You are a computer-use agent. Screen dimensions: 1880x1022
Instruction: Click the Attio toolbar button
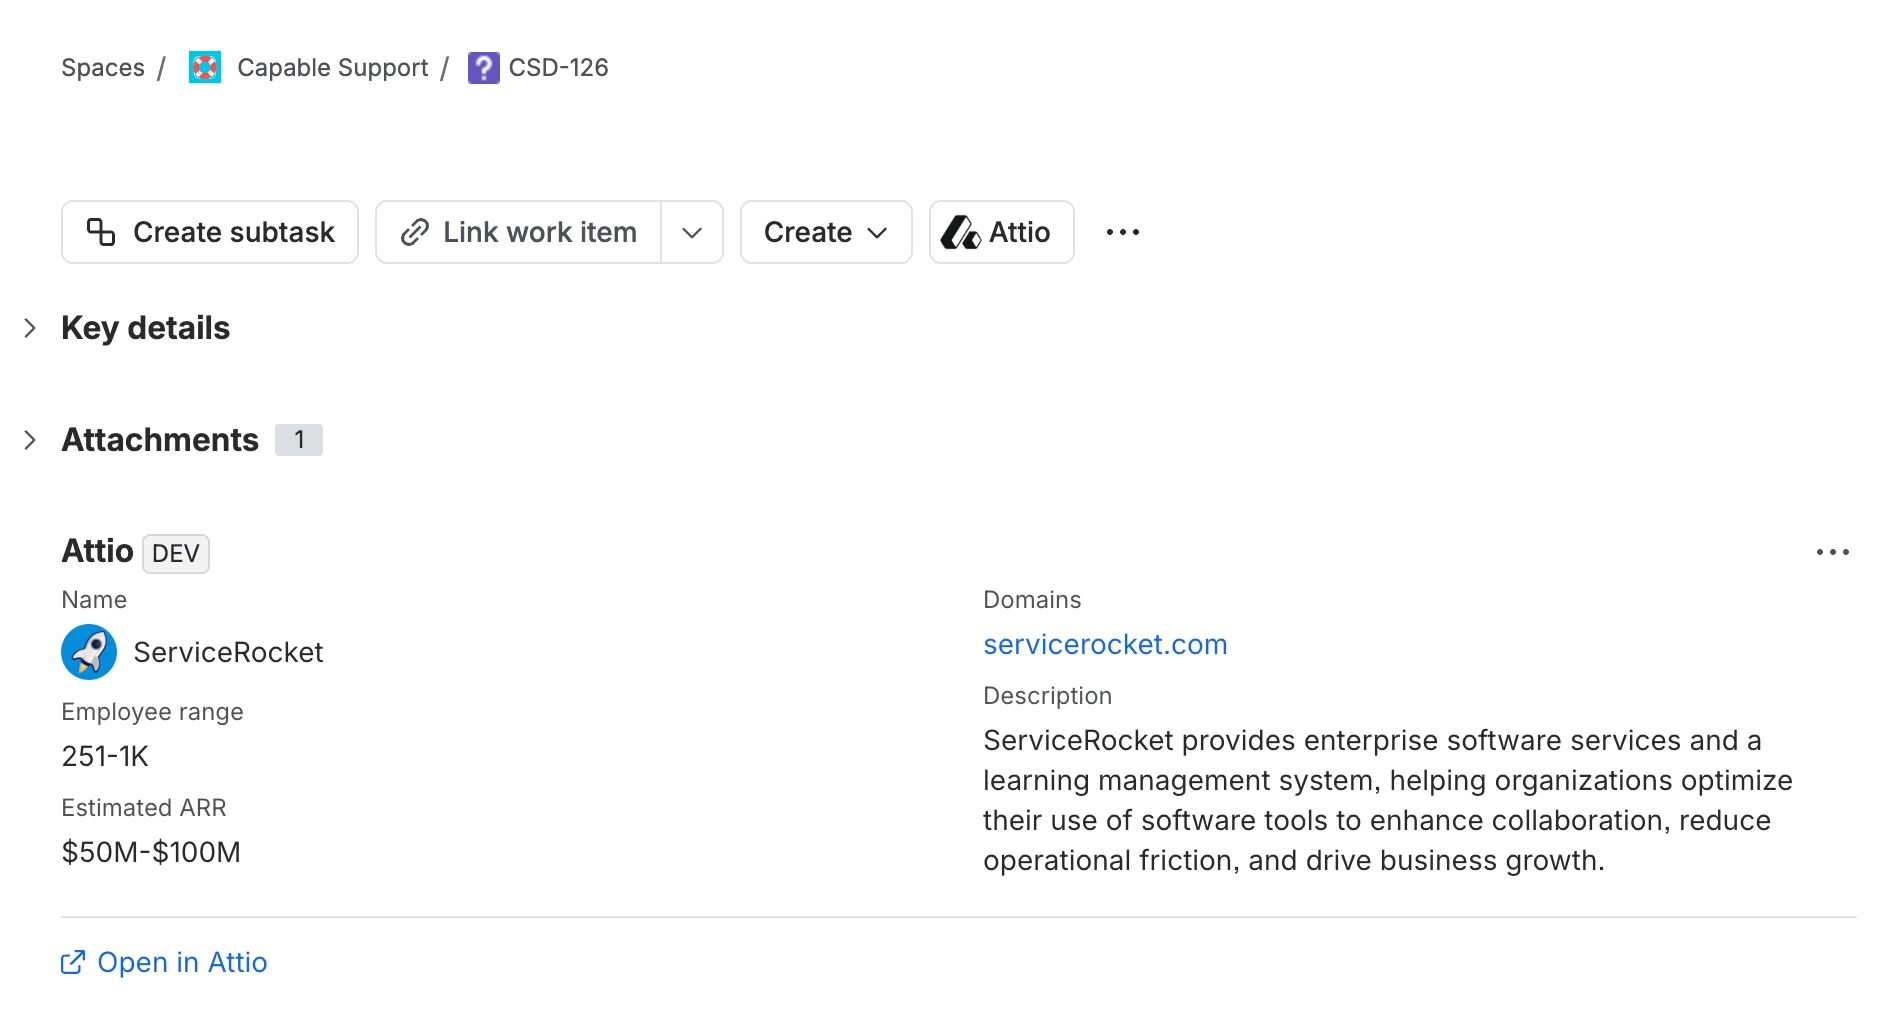coord(1001,232)
